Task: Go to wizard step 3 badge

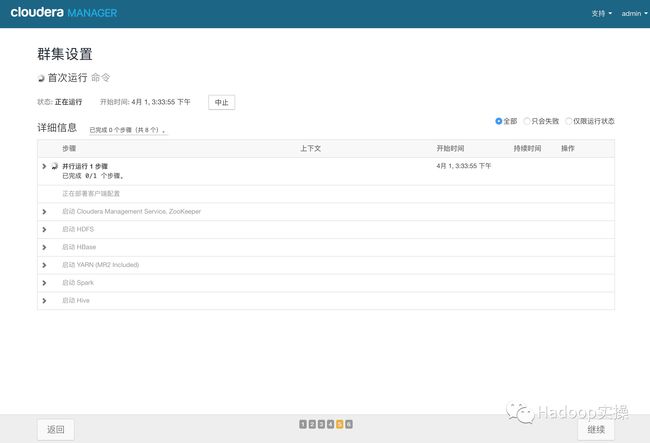Action: 321,424
